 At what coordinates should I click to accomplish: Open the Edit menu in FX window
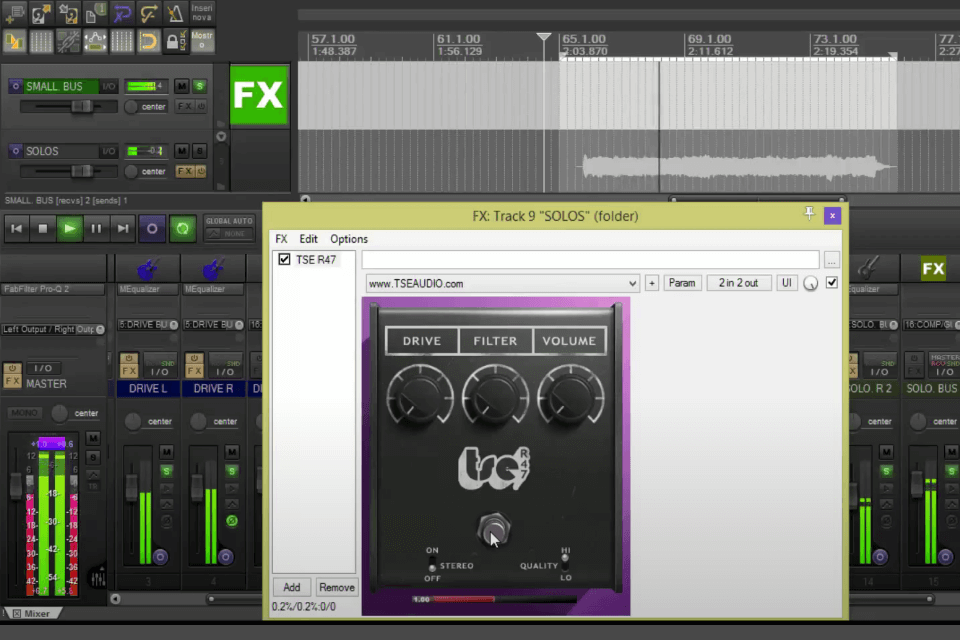click(x=308, y=239)
